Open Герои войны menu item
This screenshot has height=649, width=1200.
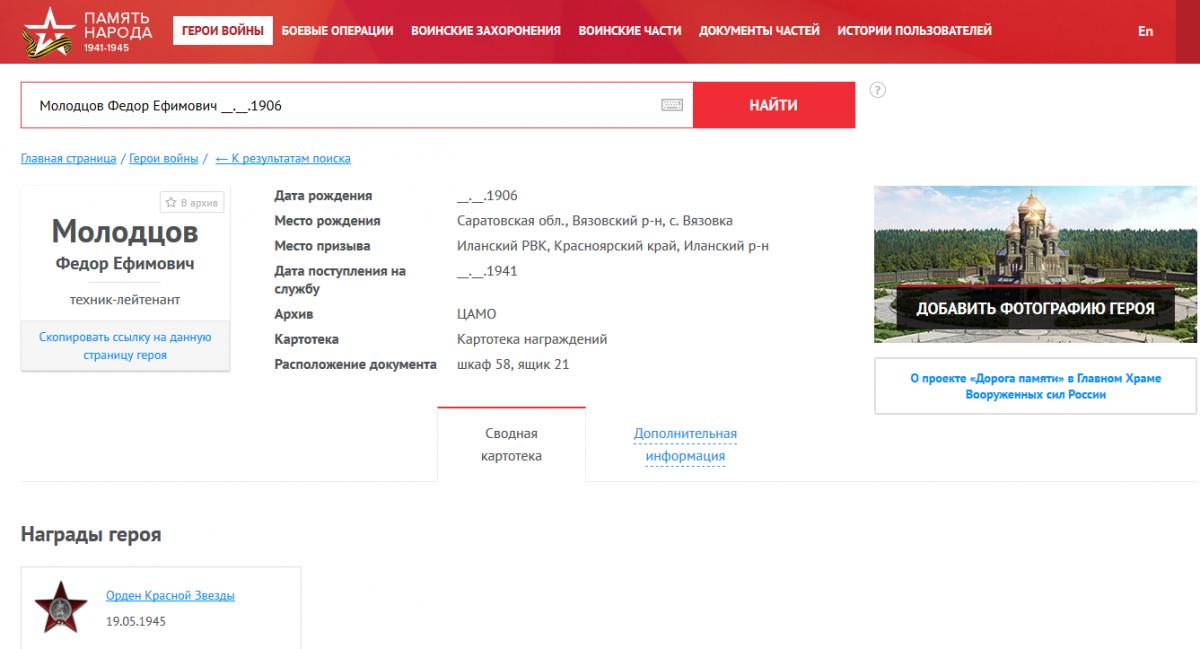(x=223, y=31)
